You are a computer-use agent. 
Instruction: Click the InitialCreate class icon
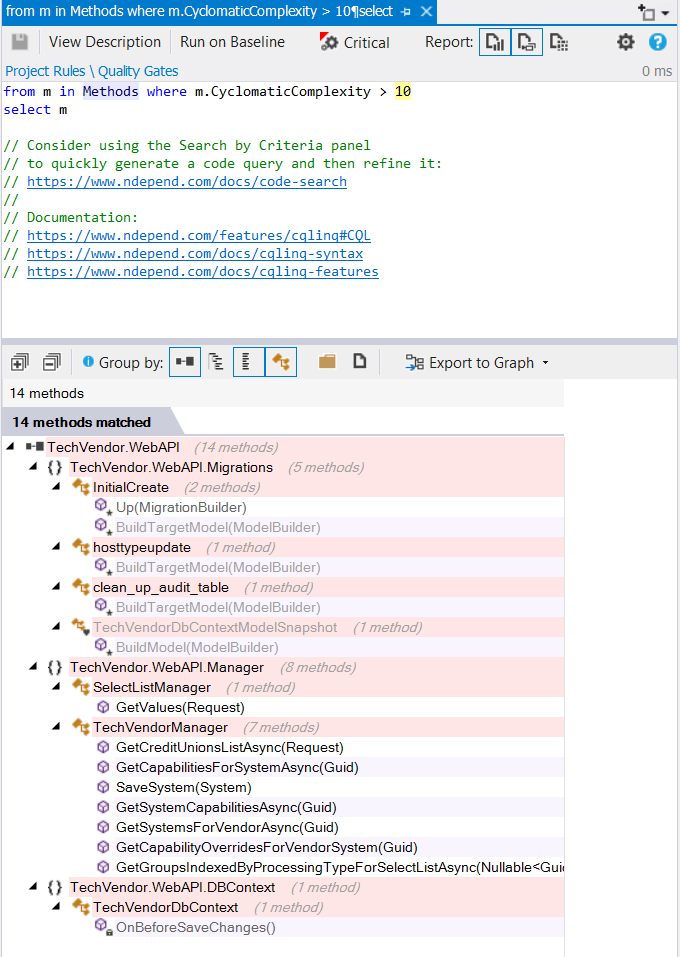(x=81, y=487)
